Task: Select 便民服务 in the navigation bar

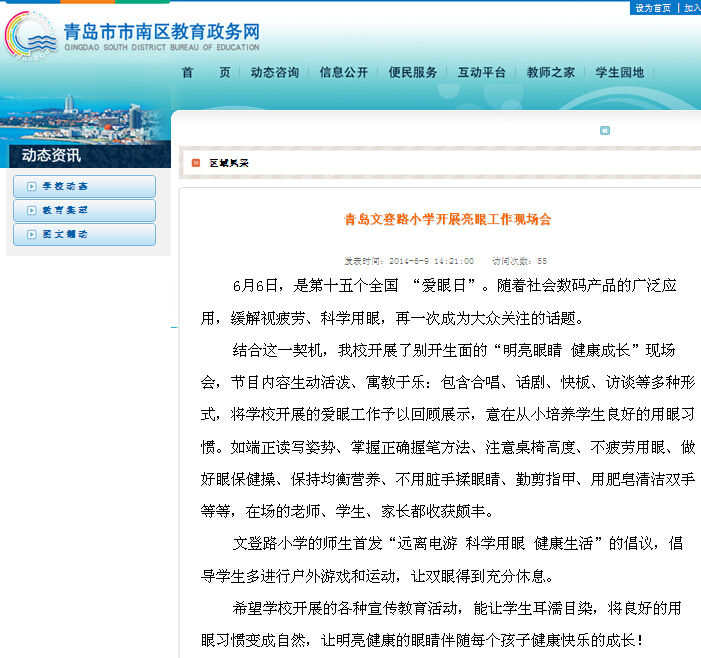Action: tap(412, 72)
